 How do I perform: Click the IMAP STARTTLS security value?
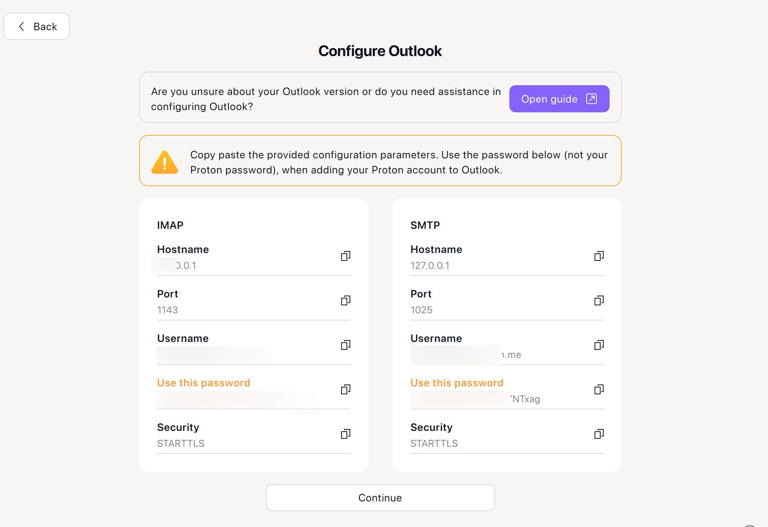point(181,443)
